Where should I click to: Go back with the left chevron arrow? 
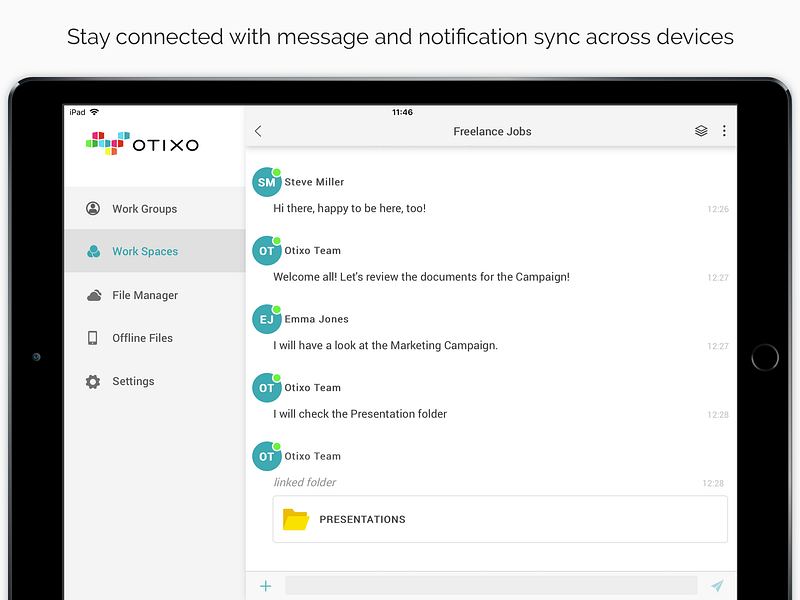pyautogui.click(x=258, y=131)
